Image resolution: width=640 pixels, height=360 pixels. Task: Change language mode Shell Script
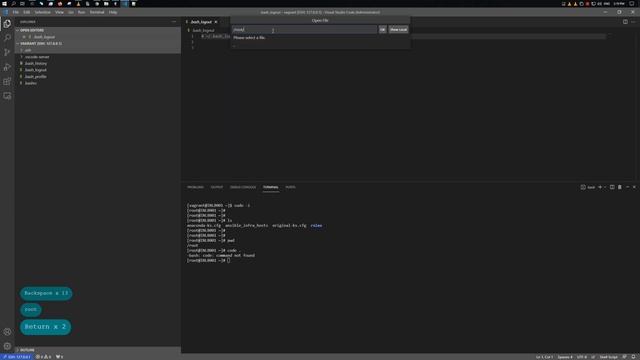(x=608, y=357)
